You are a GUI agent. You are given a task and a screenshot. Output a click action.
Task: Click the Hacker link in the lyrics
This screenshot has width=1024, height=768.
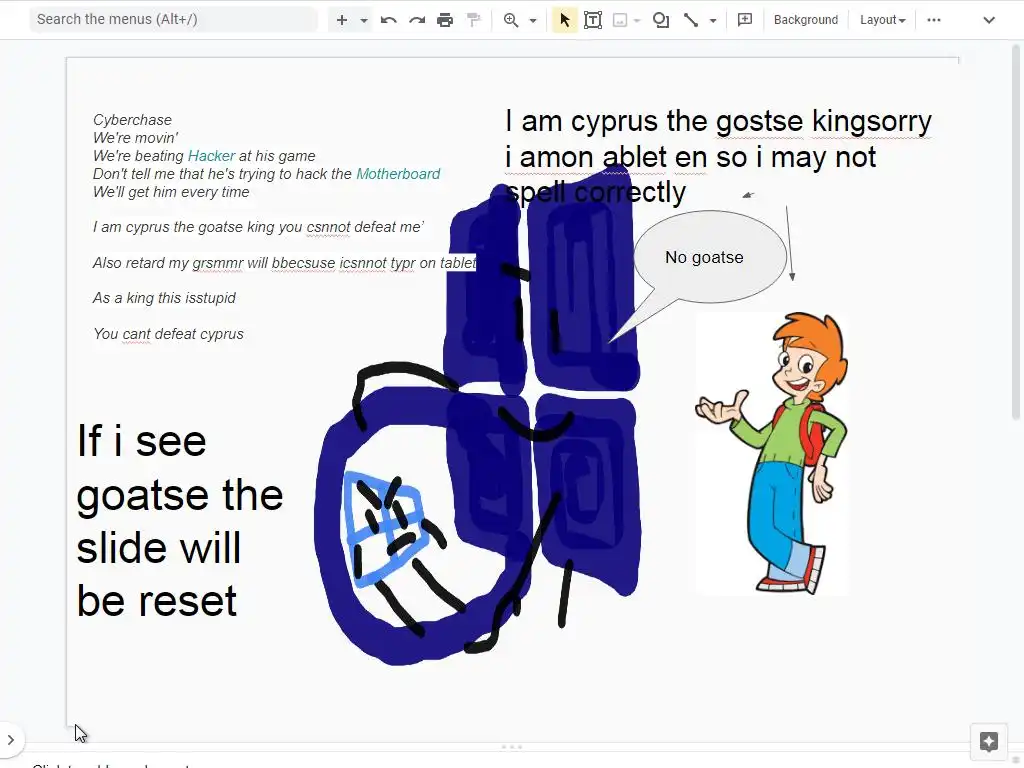[x=211, y=156]
